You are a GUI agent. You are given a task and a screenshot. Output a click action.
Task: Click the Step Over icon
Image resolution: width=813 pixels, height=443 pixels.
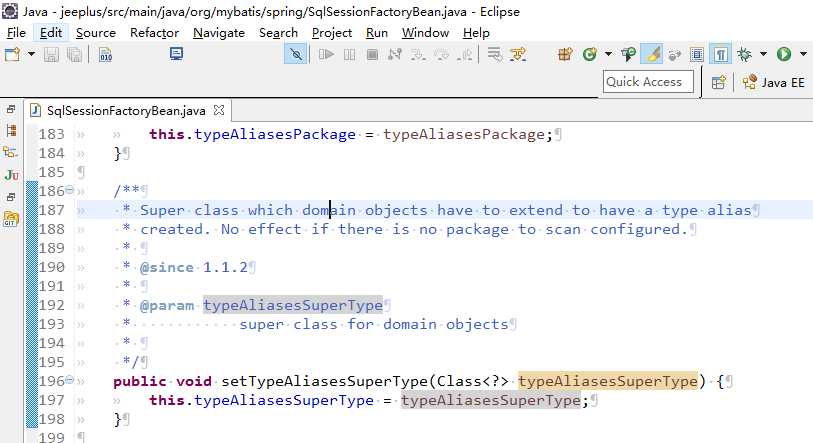[442, 54]
